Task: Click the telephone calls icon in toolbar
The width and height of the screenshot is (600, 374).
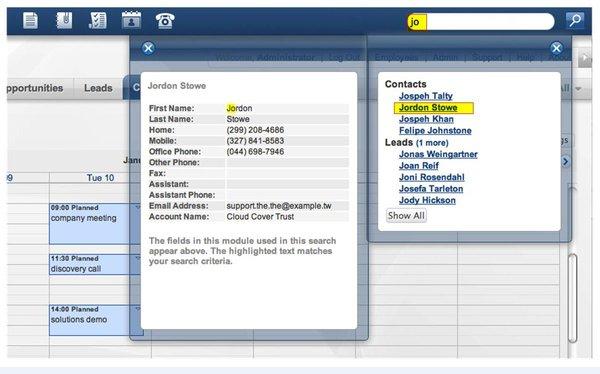Action: pos(165,20)
